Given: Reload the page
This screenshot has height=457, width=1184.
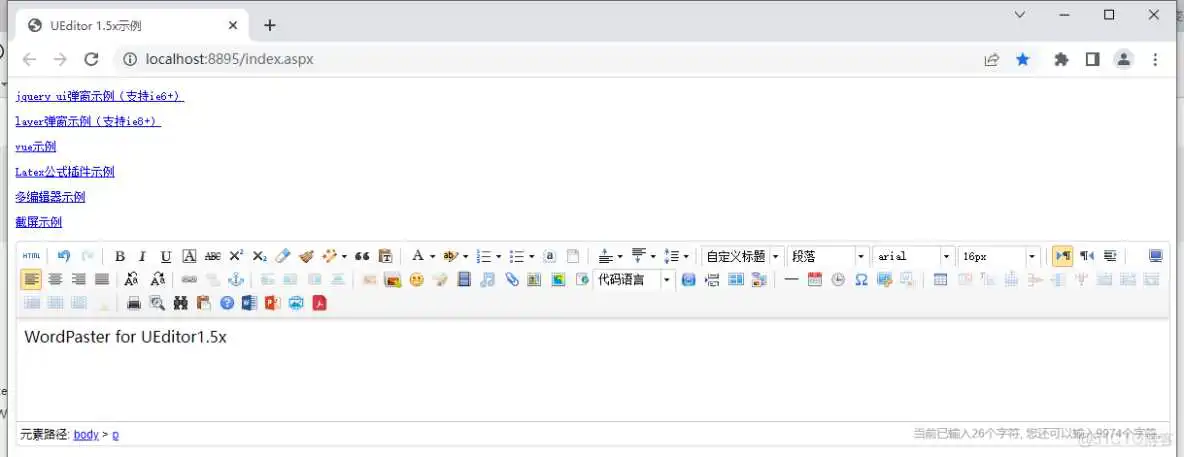Looking at the screenshot, I should 91,59.
